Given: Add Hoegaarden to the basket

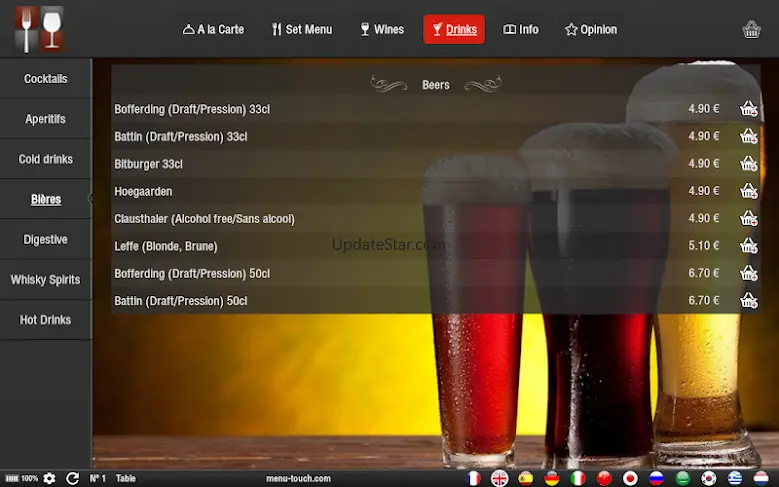Looking at the screenshot, I should [x=749, y=191].
